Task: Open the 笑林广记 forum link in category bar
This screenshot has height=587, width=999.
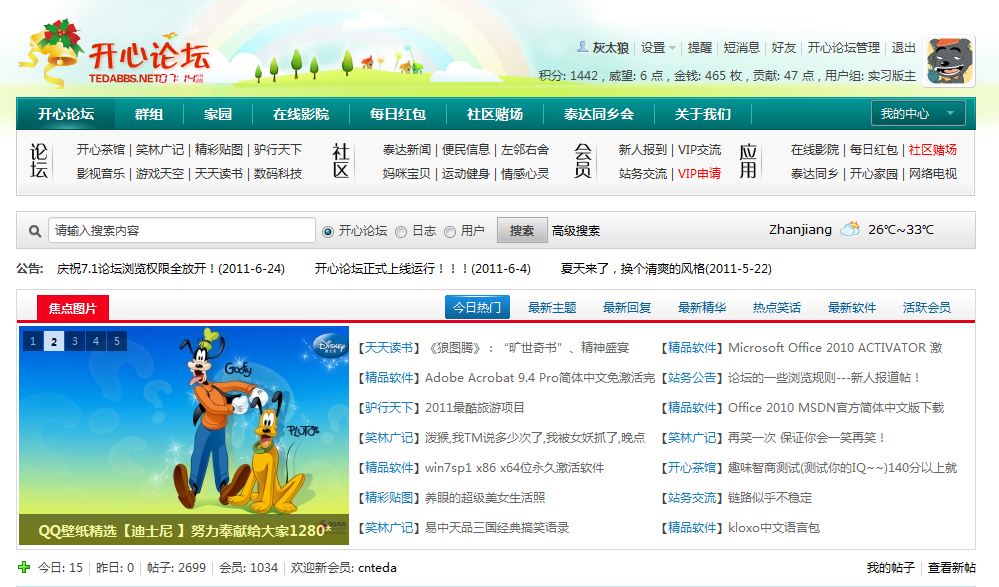Action: pyautogui.click(x=160, y=149)
